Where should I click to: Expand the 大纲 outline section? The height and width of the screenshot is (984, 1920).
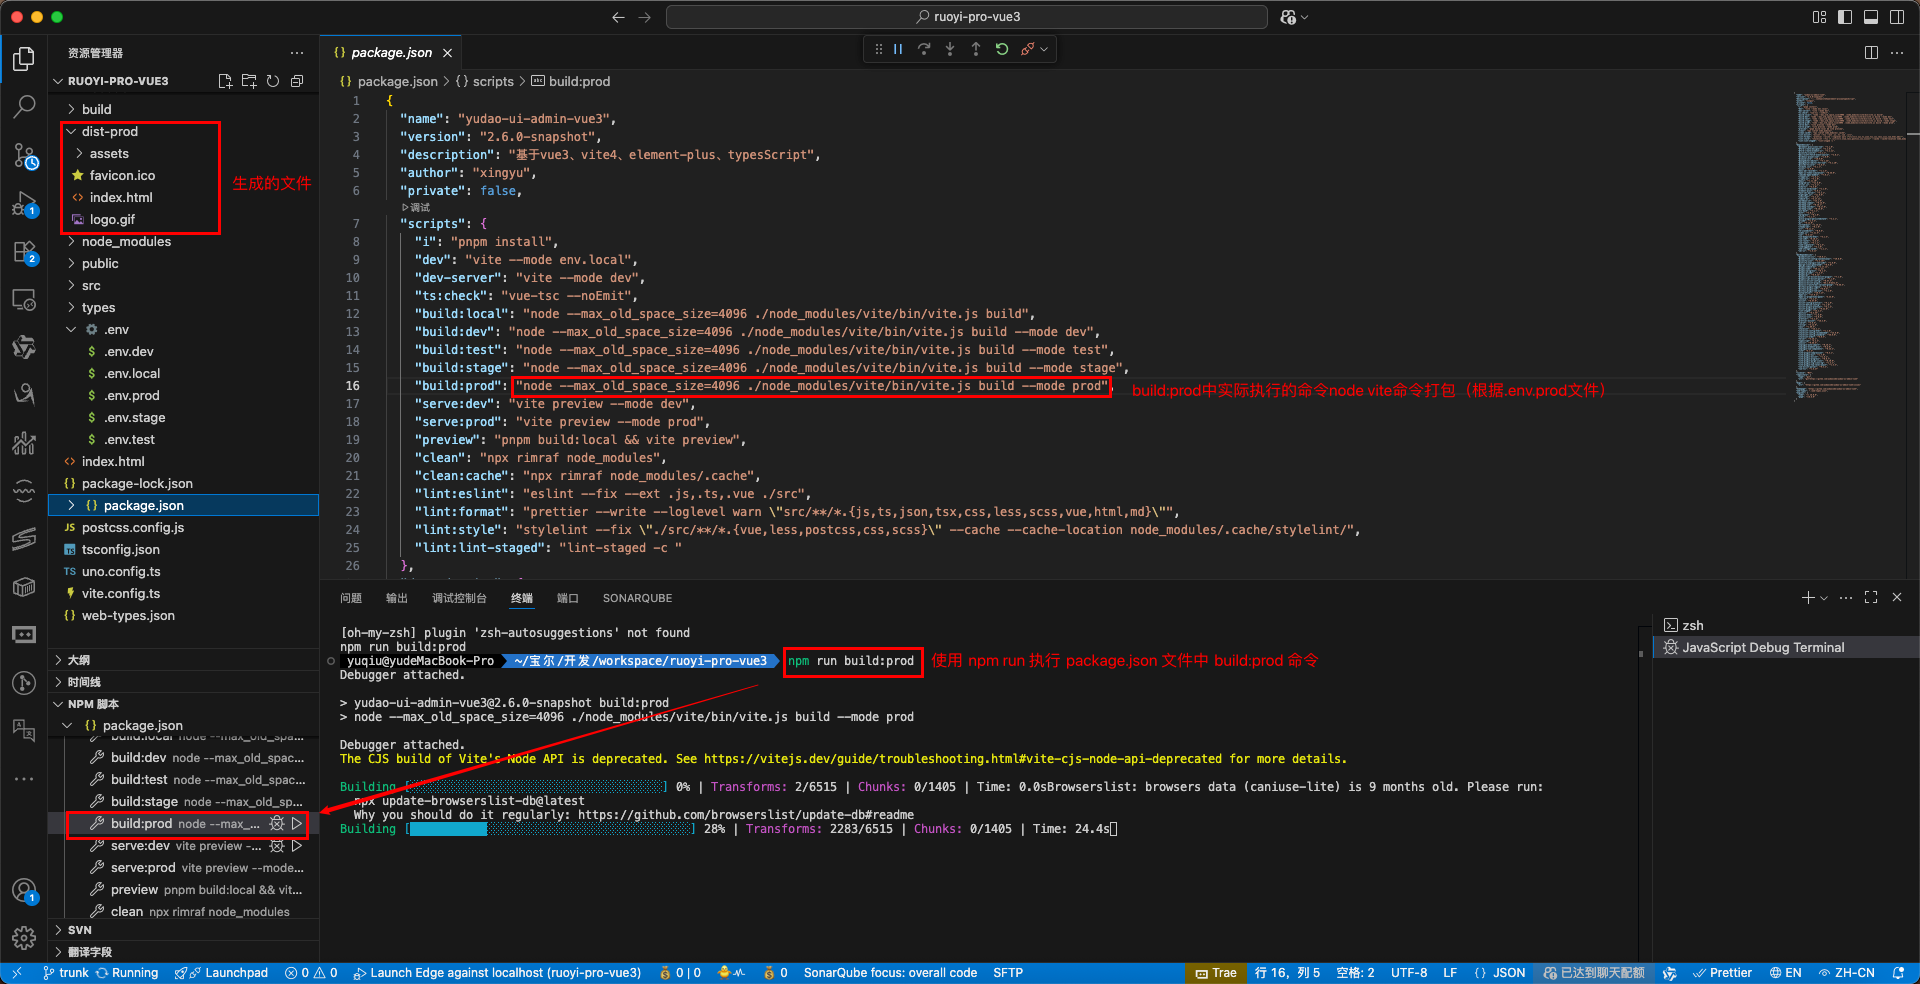click(184, 660)
